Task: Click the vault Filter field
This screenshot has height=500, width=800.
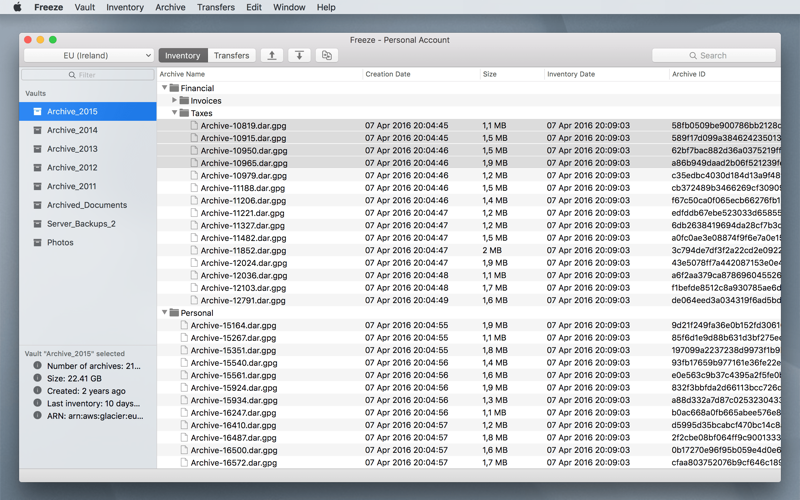Action: click(x=88, y=74)
